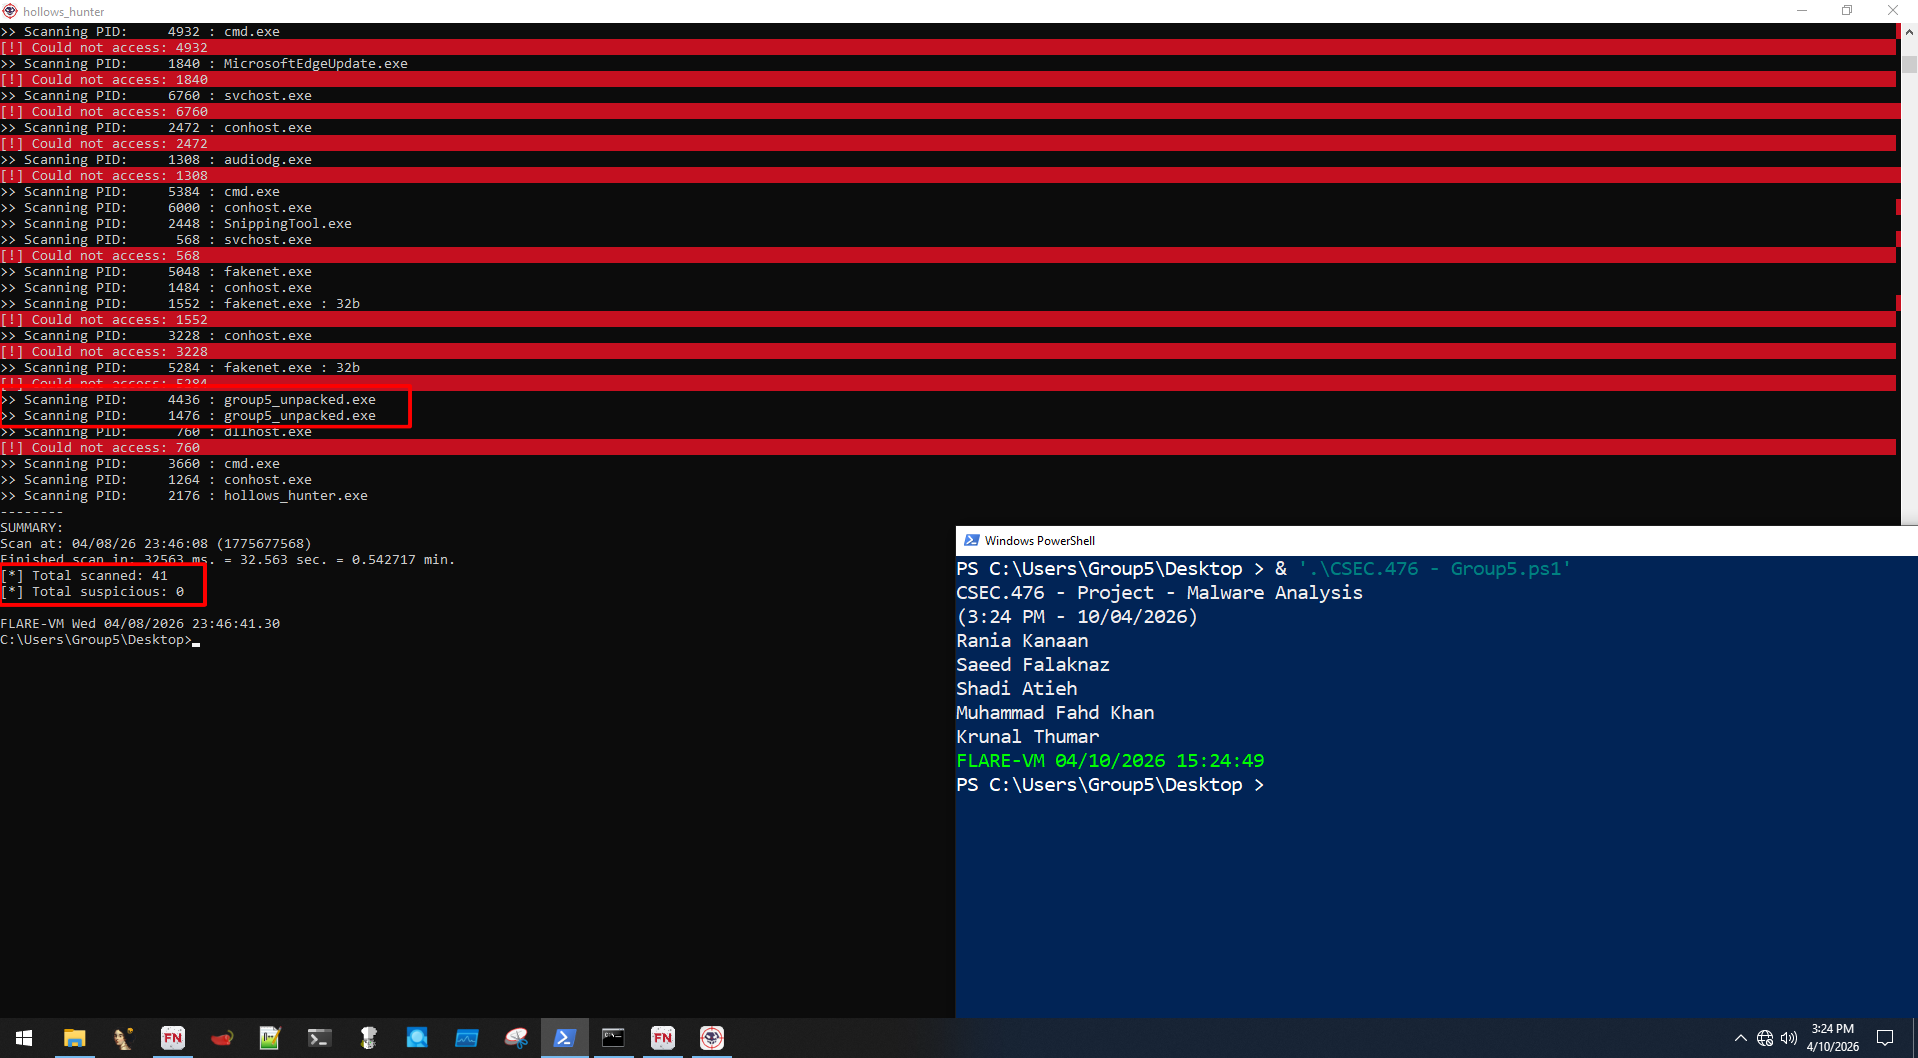1918x1058 pixels.
Task: Open the calendar by clicking the clock
Action: pos(1832,1038)
